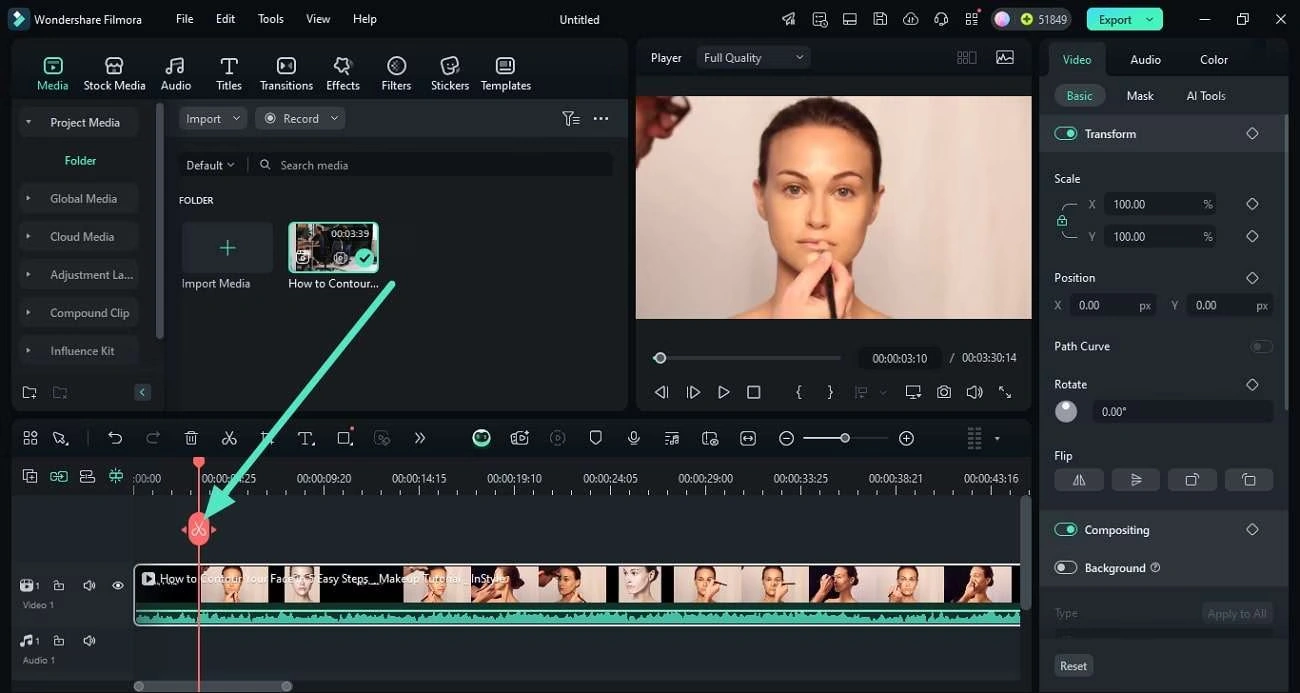Mute the Audio 1 track
This screenshot has width=1300, height=693.
click(89, 640)
